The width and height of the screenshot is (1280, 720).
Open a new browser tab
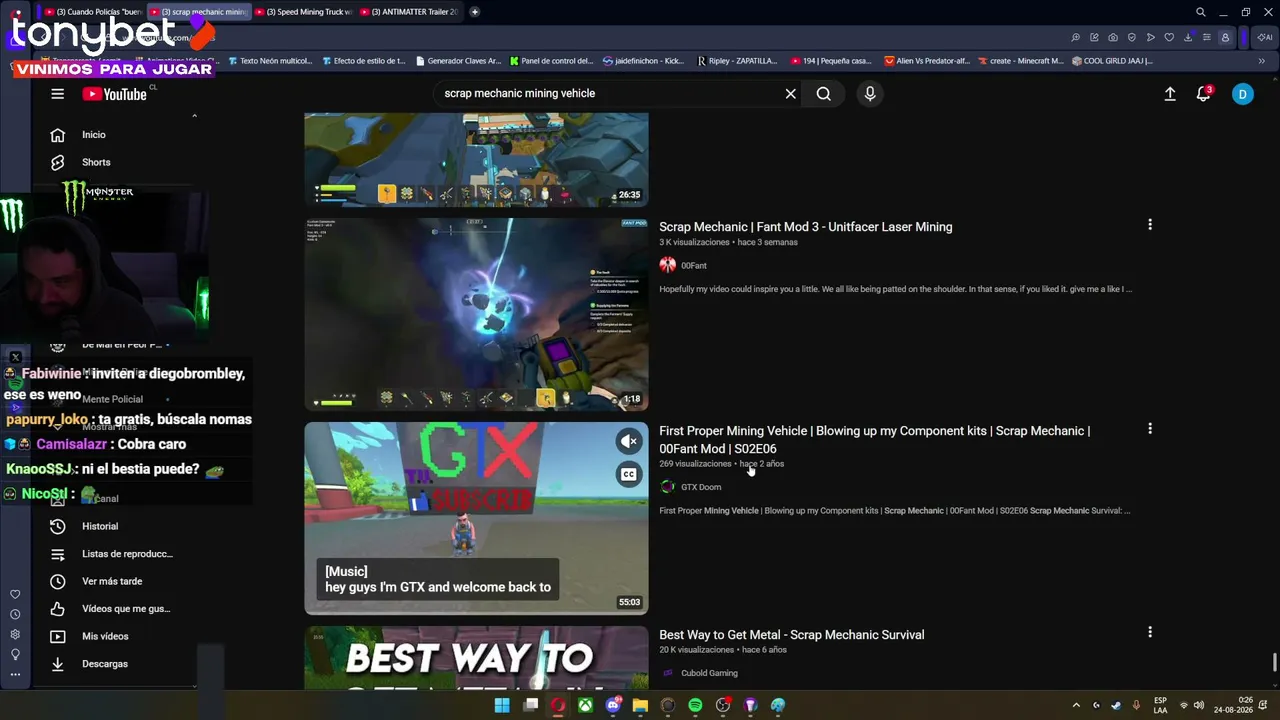475,12
